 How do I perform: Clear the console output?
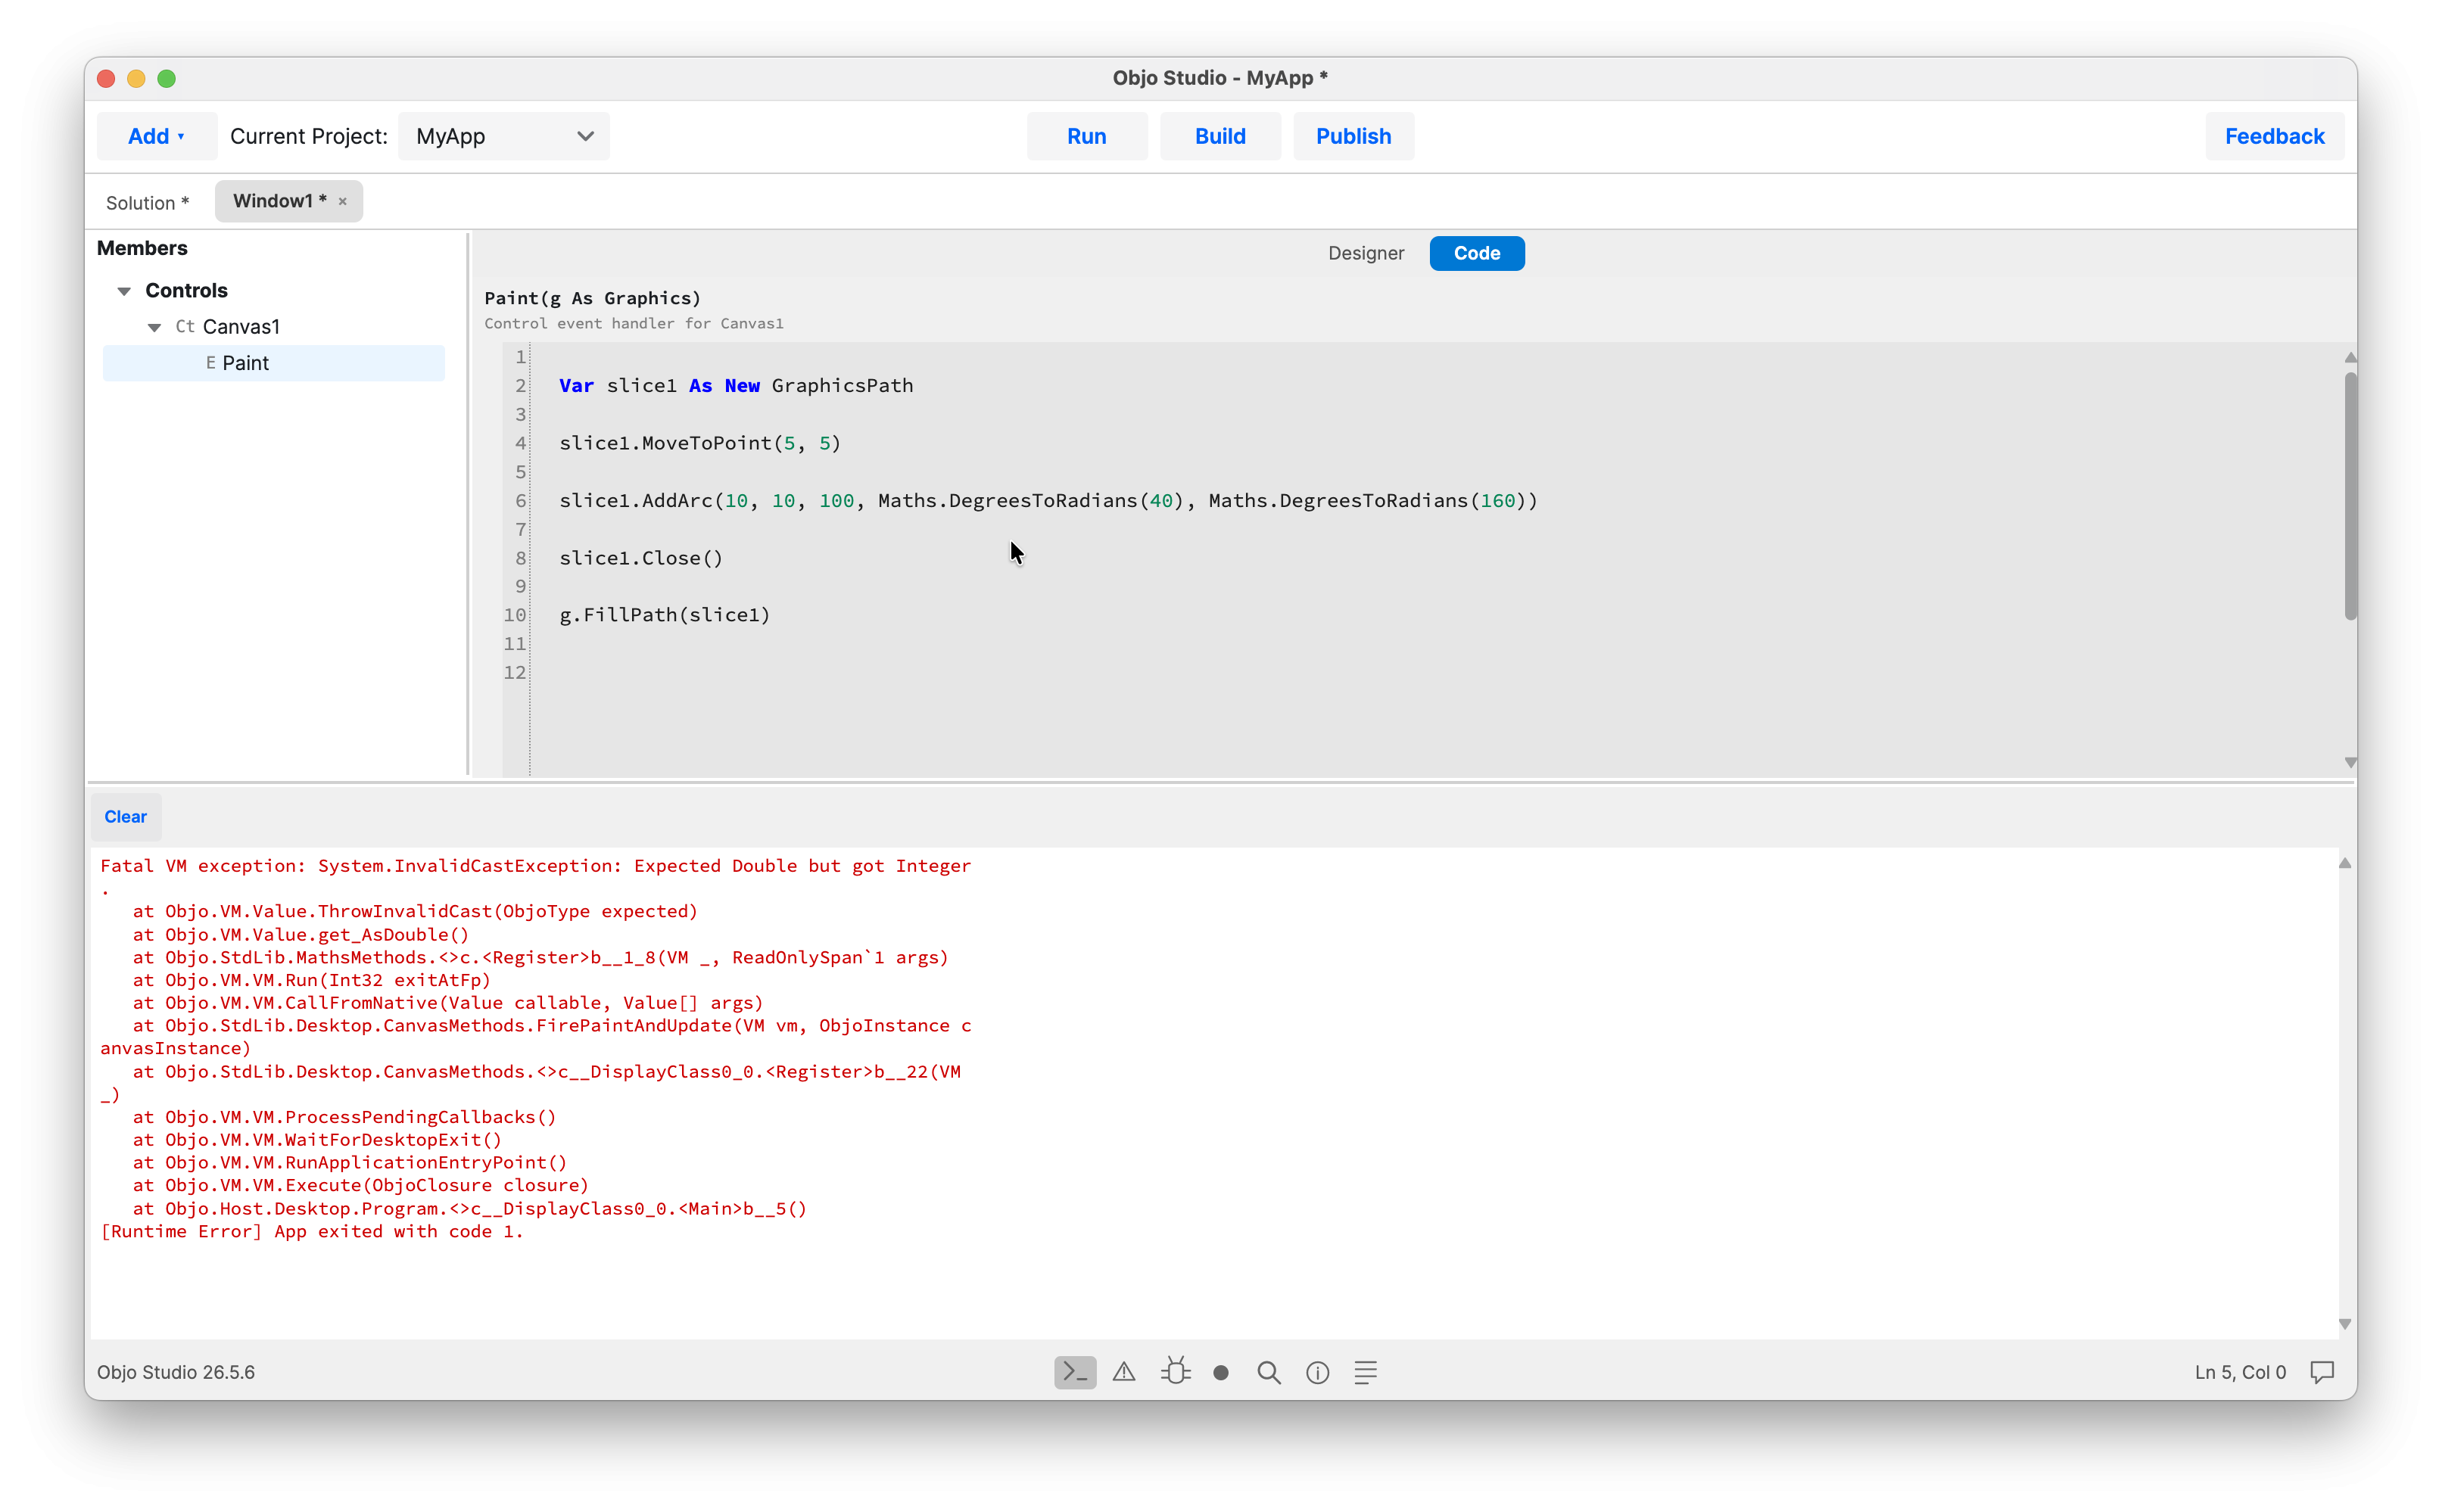pyautogui.click(x=126, y=816)
